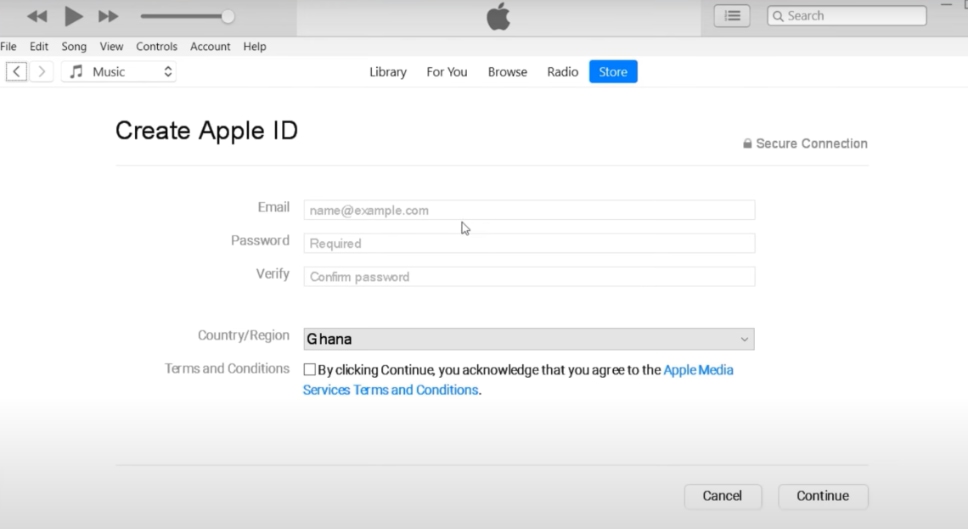The height and width of the screenshot is (529, 968).
Task: Click the Secure Connection lock icon
Action: point(747,143)
